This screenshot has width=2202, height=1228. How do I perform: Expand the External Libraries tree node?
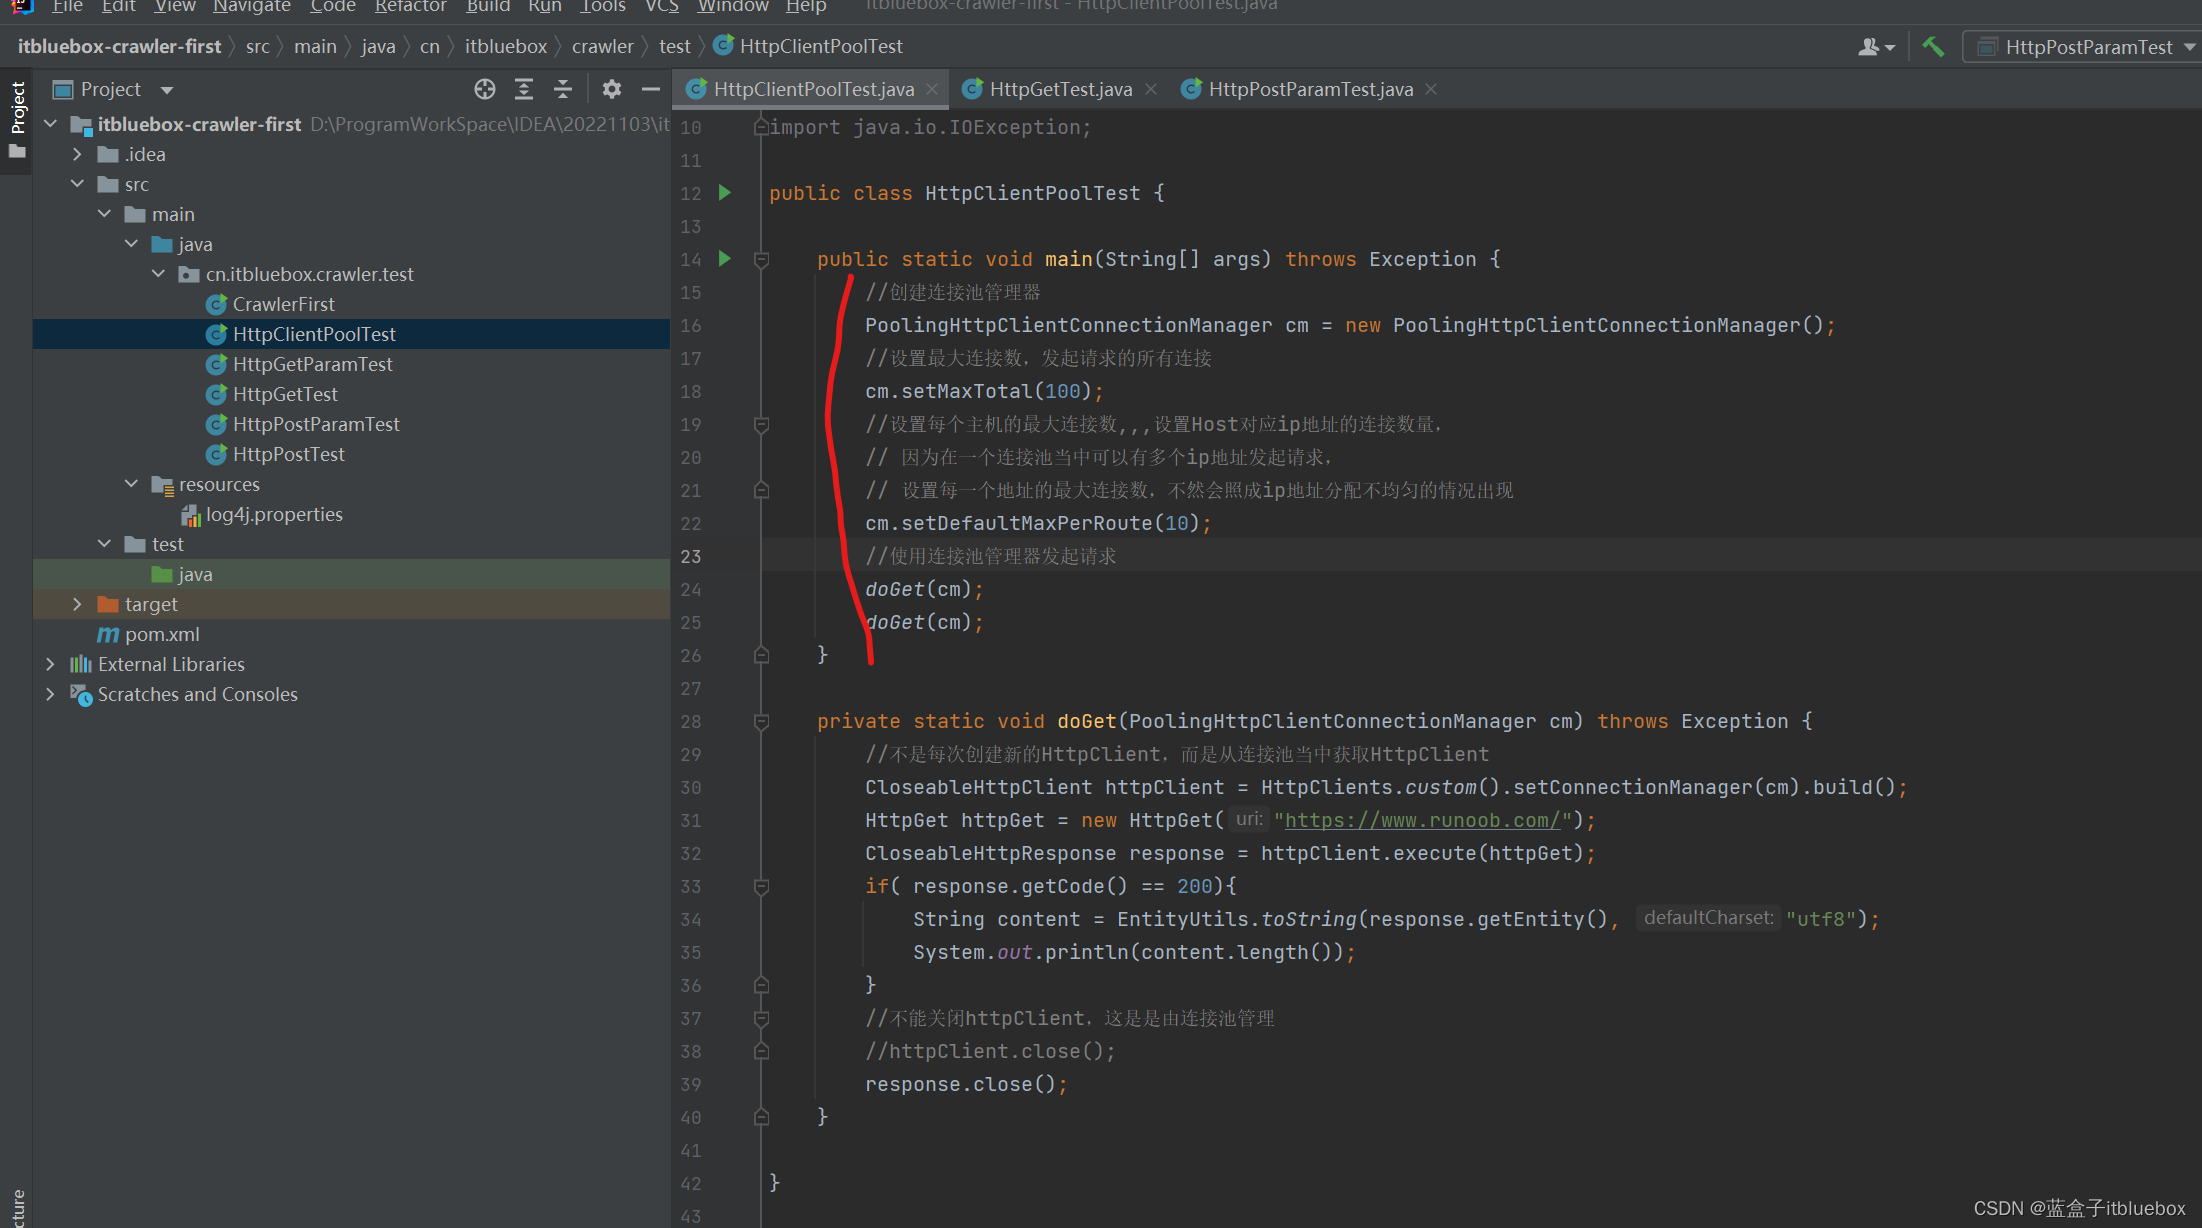50,664
